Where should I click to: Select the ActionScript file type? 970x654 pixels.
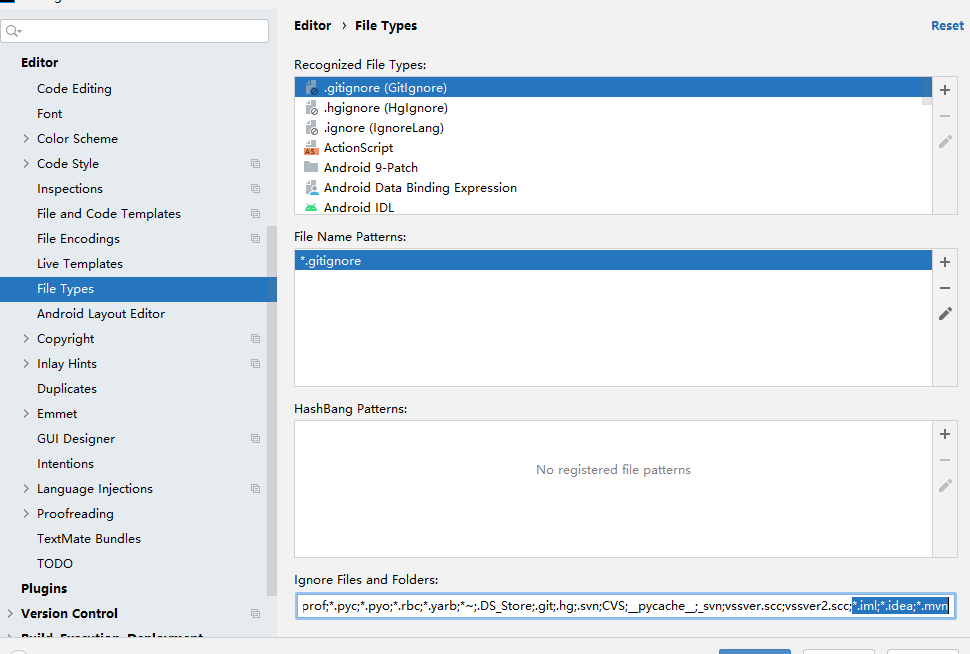pyautogui.click(x=358, y=148)
